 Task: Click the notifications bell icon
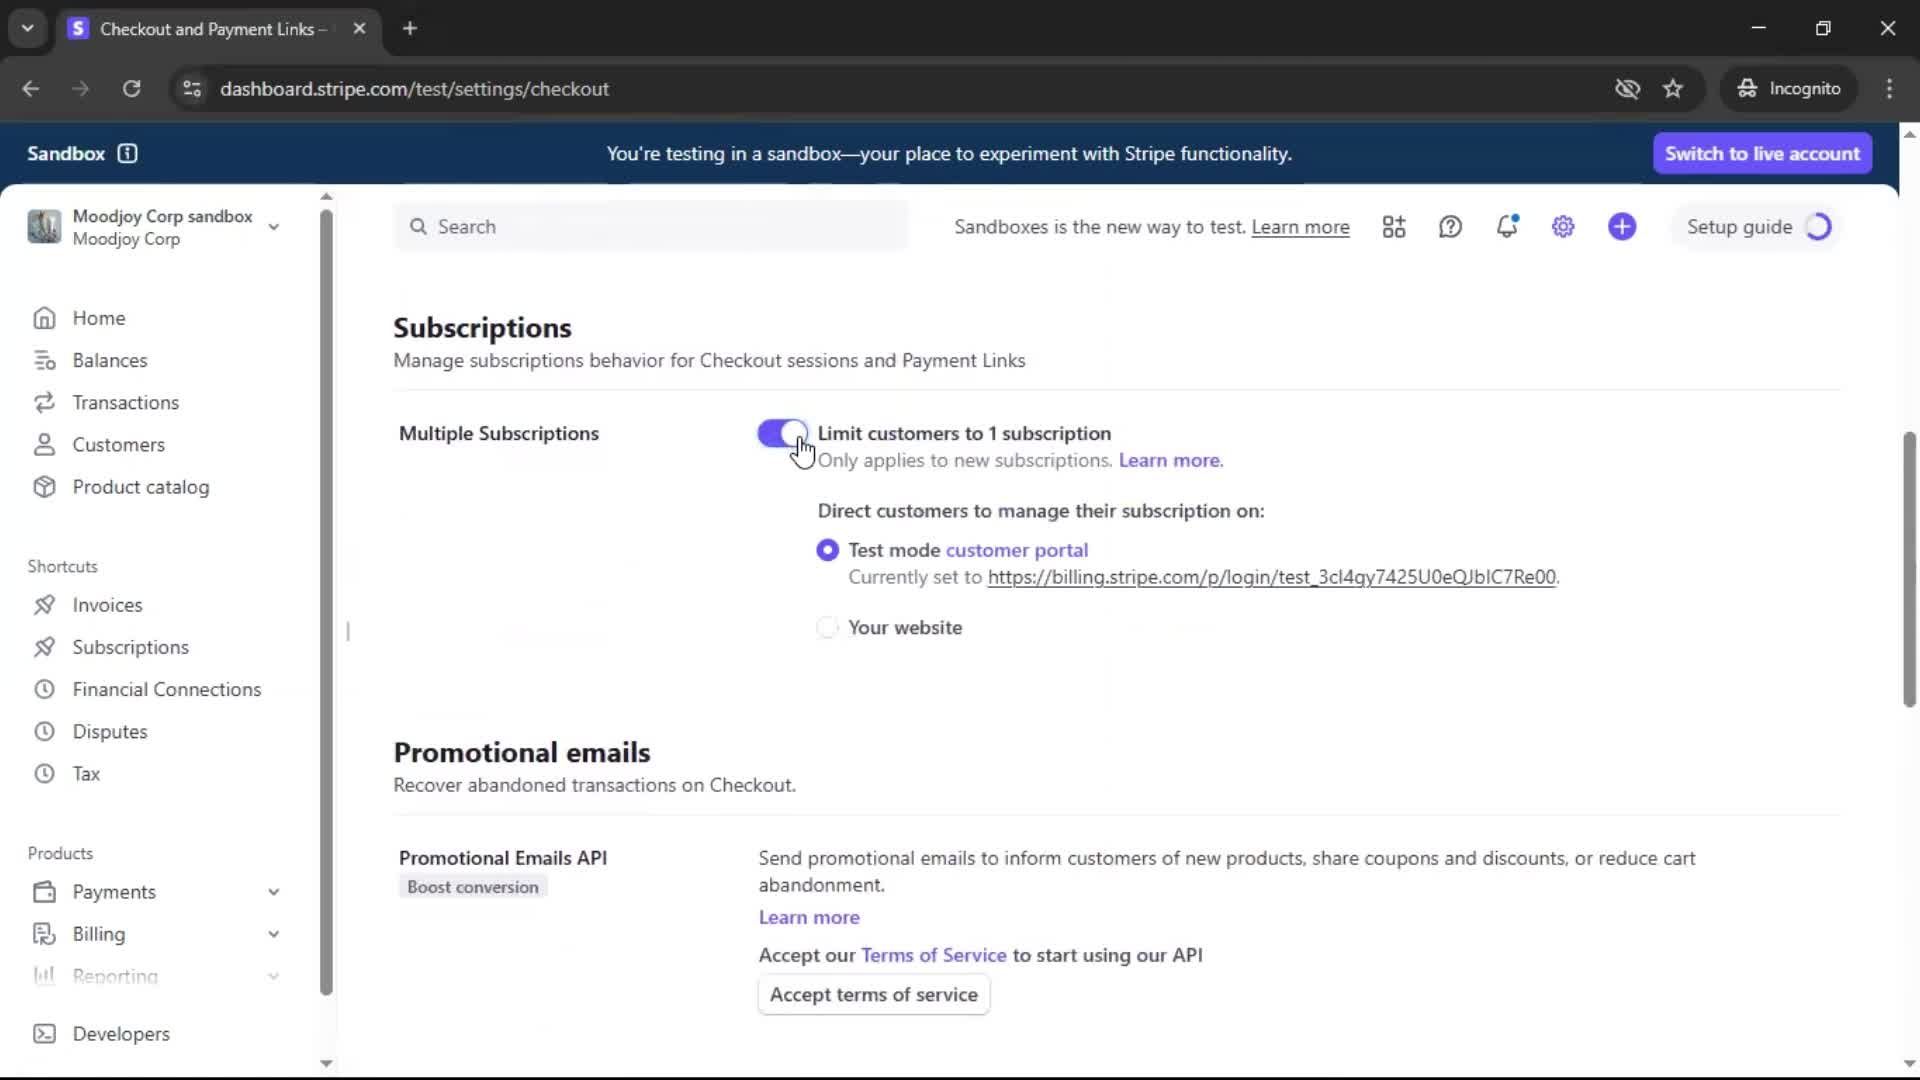click(1506, 227)
